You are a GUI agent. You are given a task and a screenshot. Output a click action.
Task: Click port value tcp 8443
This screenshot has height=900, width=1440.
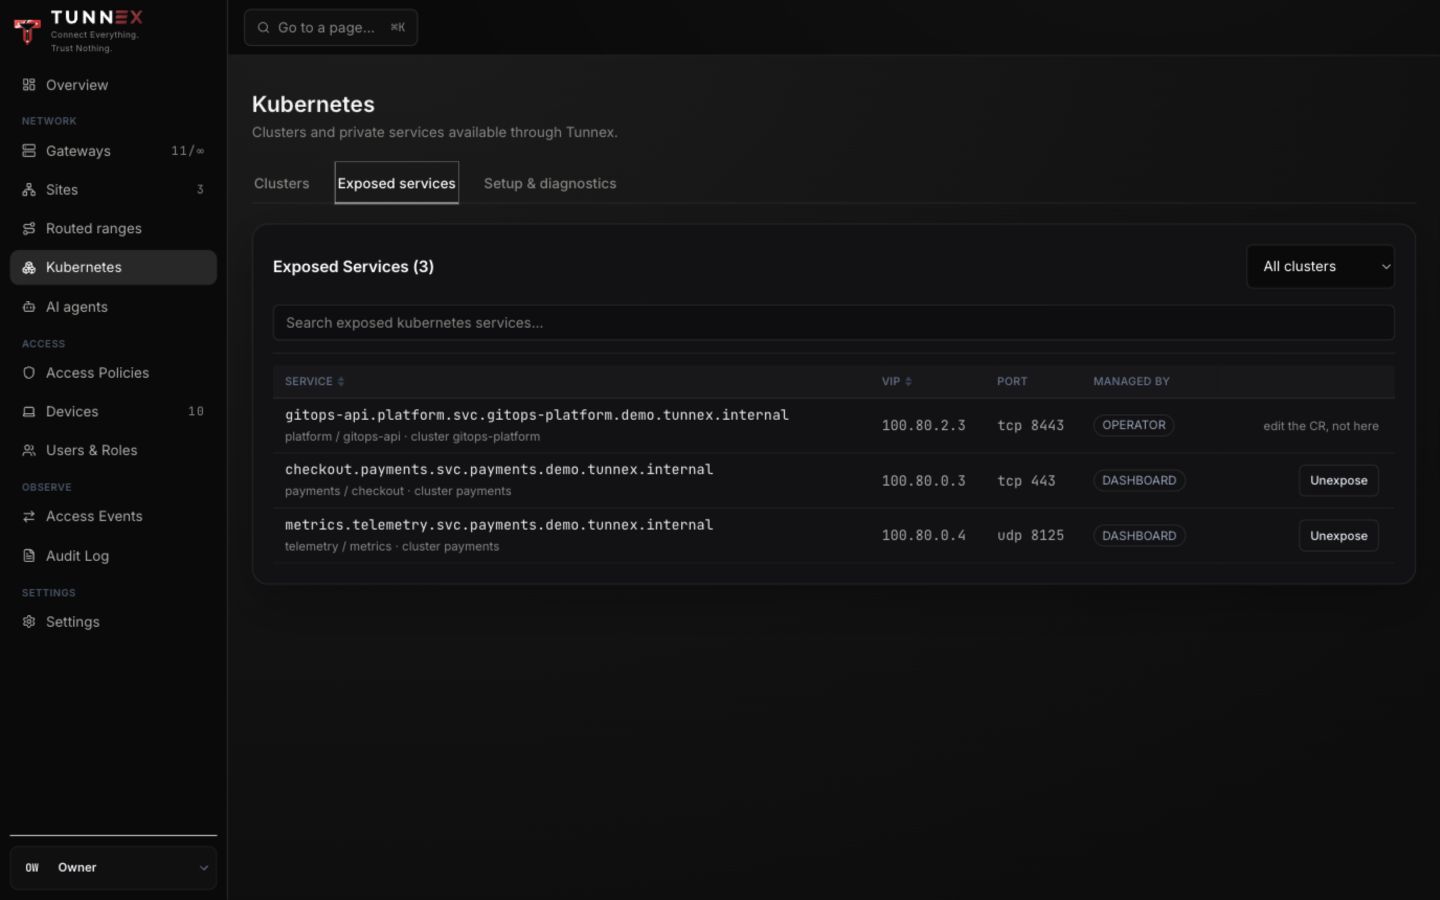[1030, 426]
